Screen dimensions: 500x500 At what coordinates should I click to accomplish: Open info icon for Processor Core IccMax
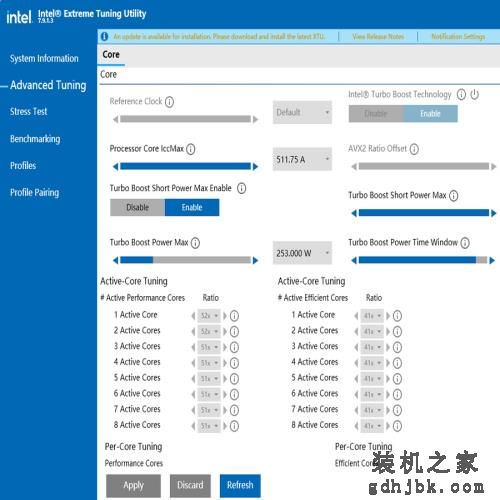click(x=191, y=149)
